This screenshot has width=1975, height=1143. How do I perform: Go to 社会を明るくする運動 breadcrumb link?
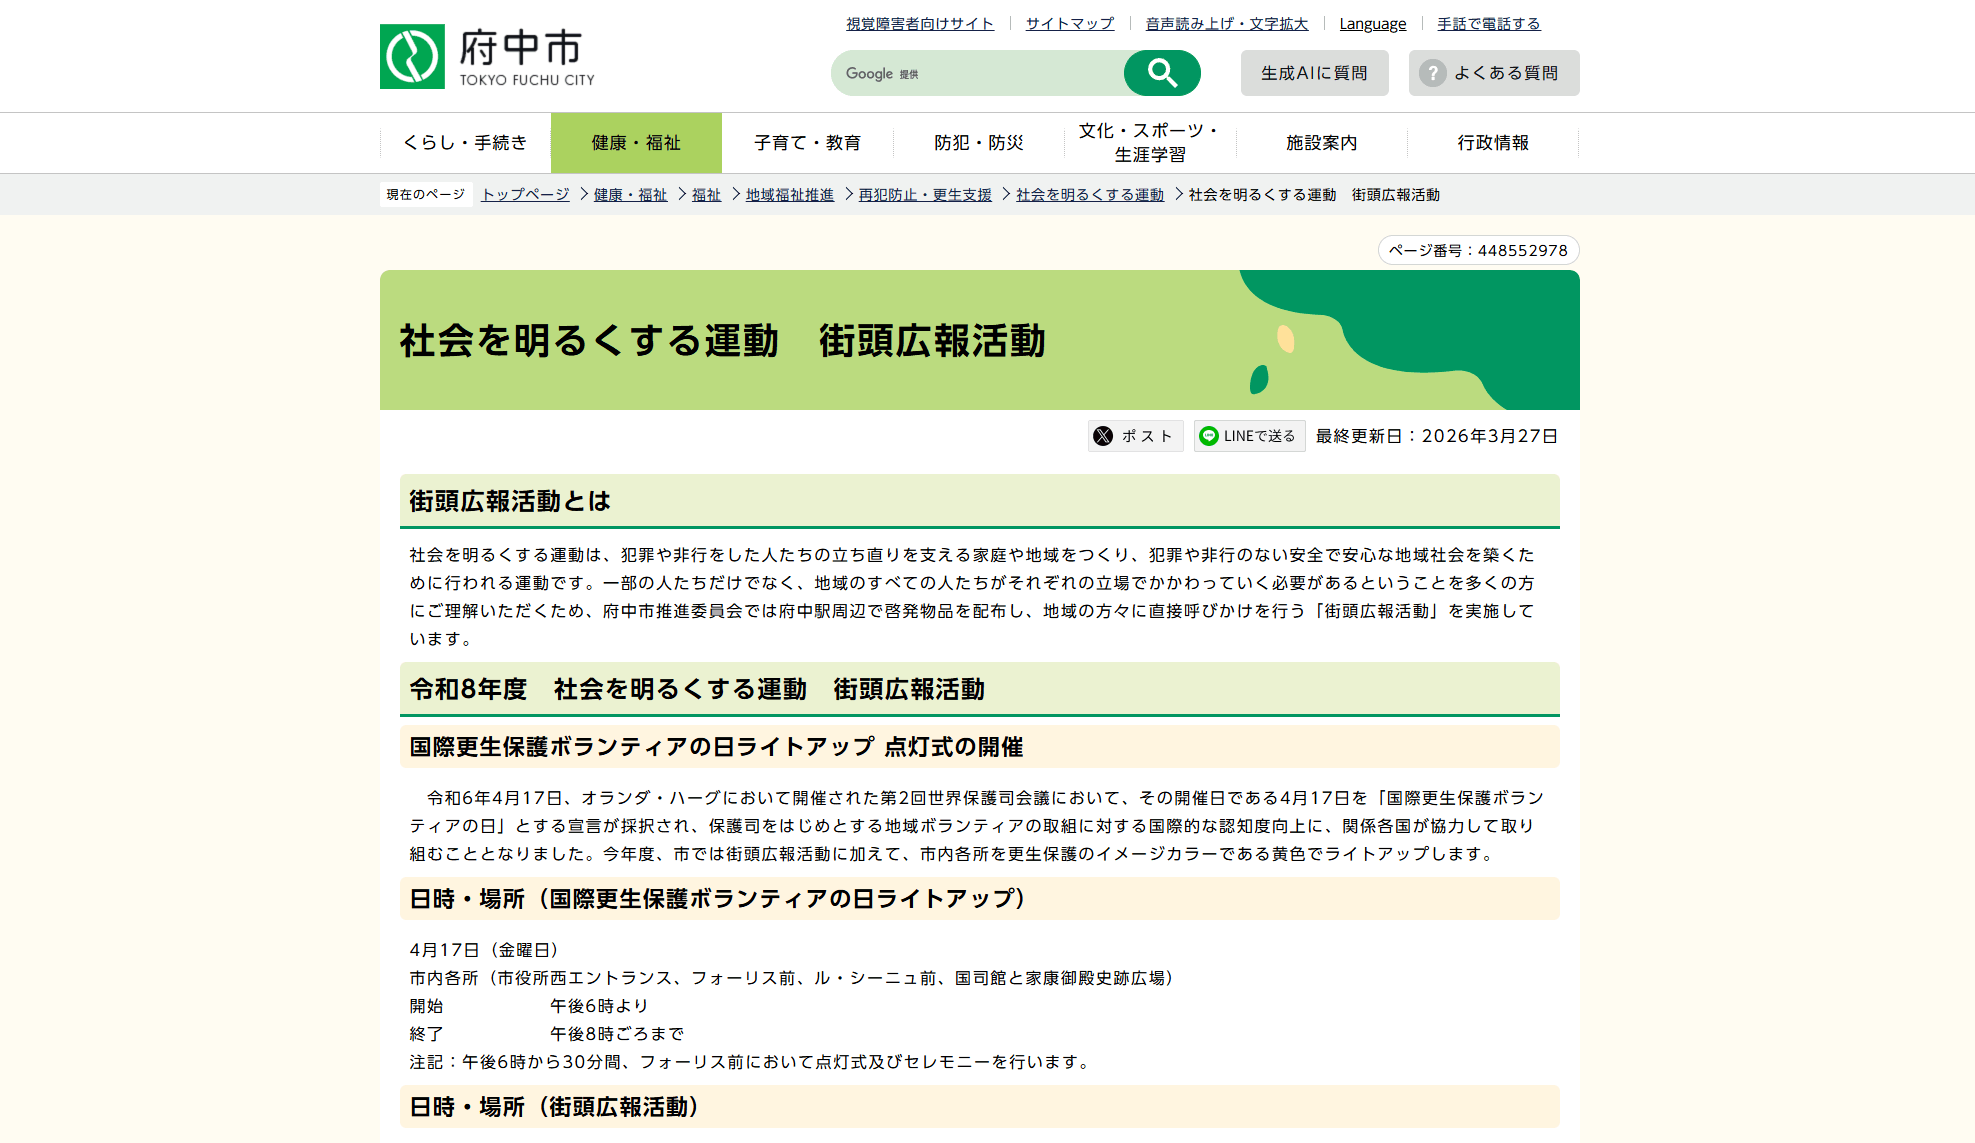[1090, 195]
